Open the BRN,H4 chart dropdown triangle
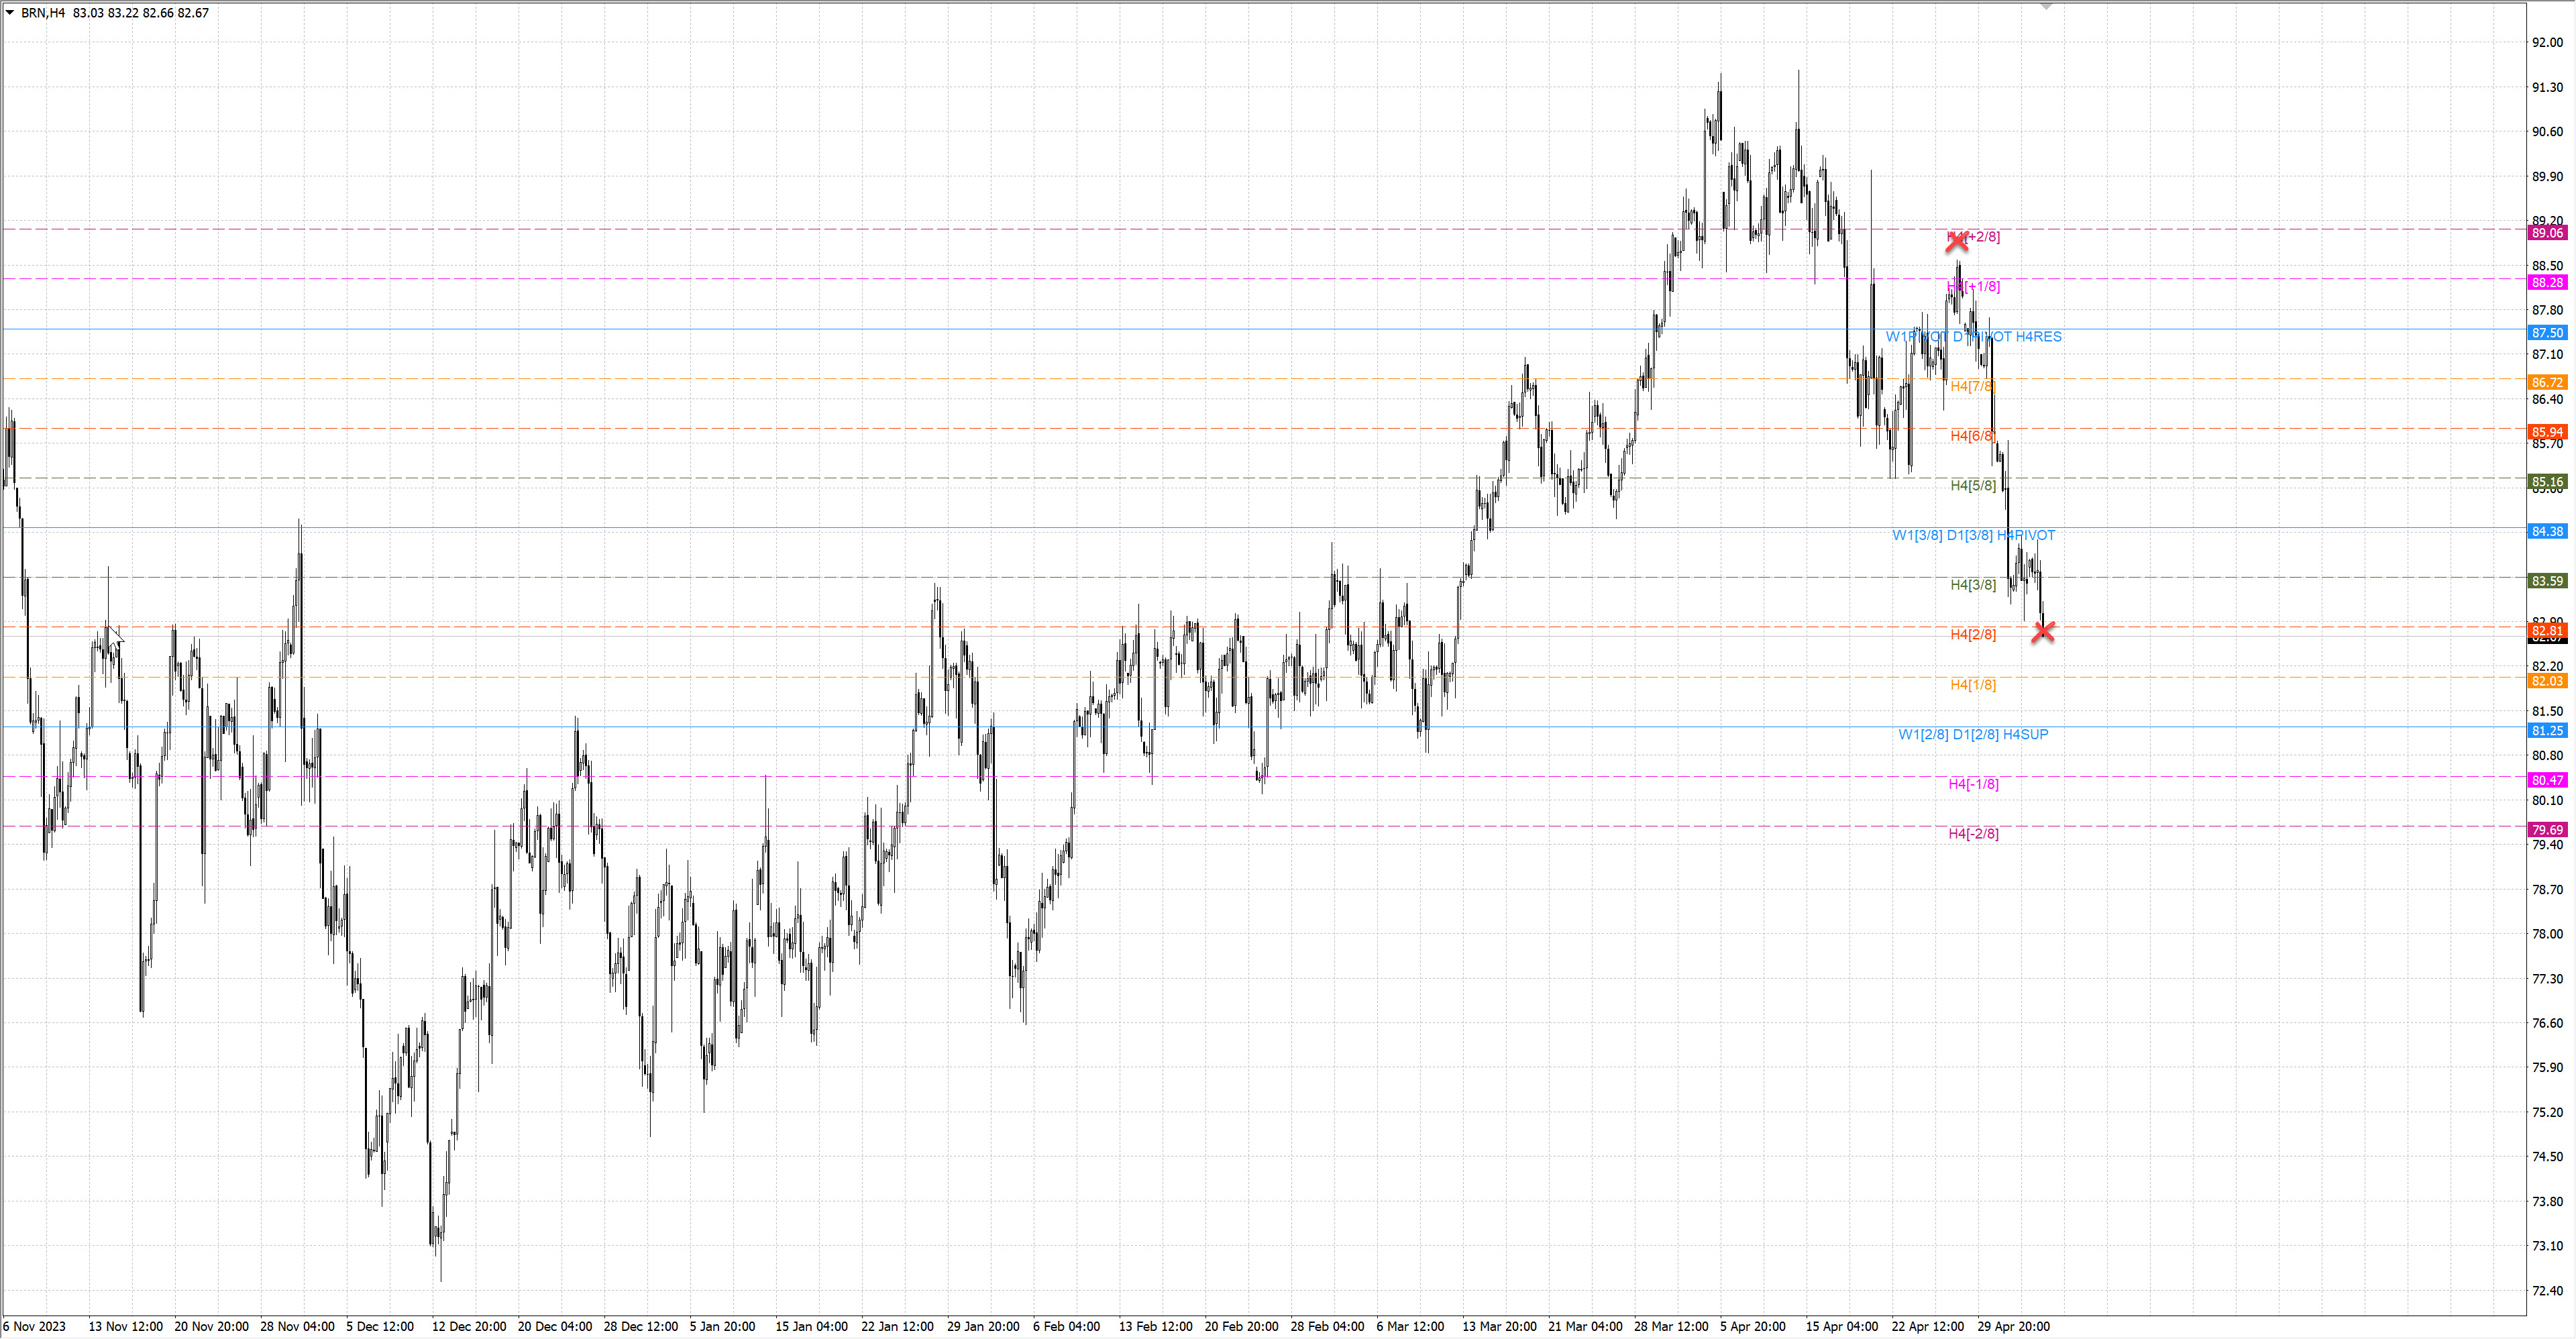 tap(10, 13)
